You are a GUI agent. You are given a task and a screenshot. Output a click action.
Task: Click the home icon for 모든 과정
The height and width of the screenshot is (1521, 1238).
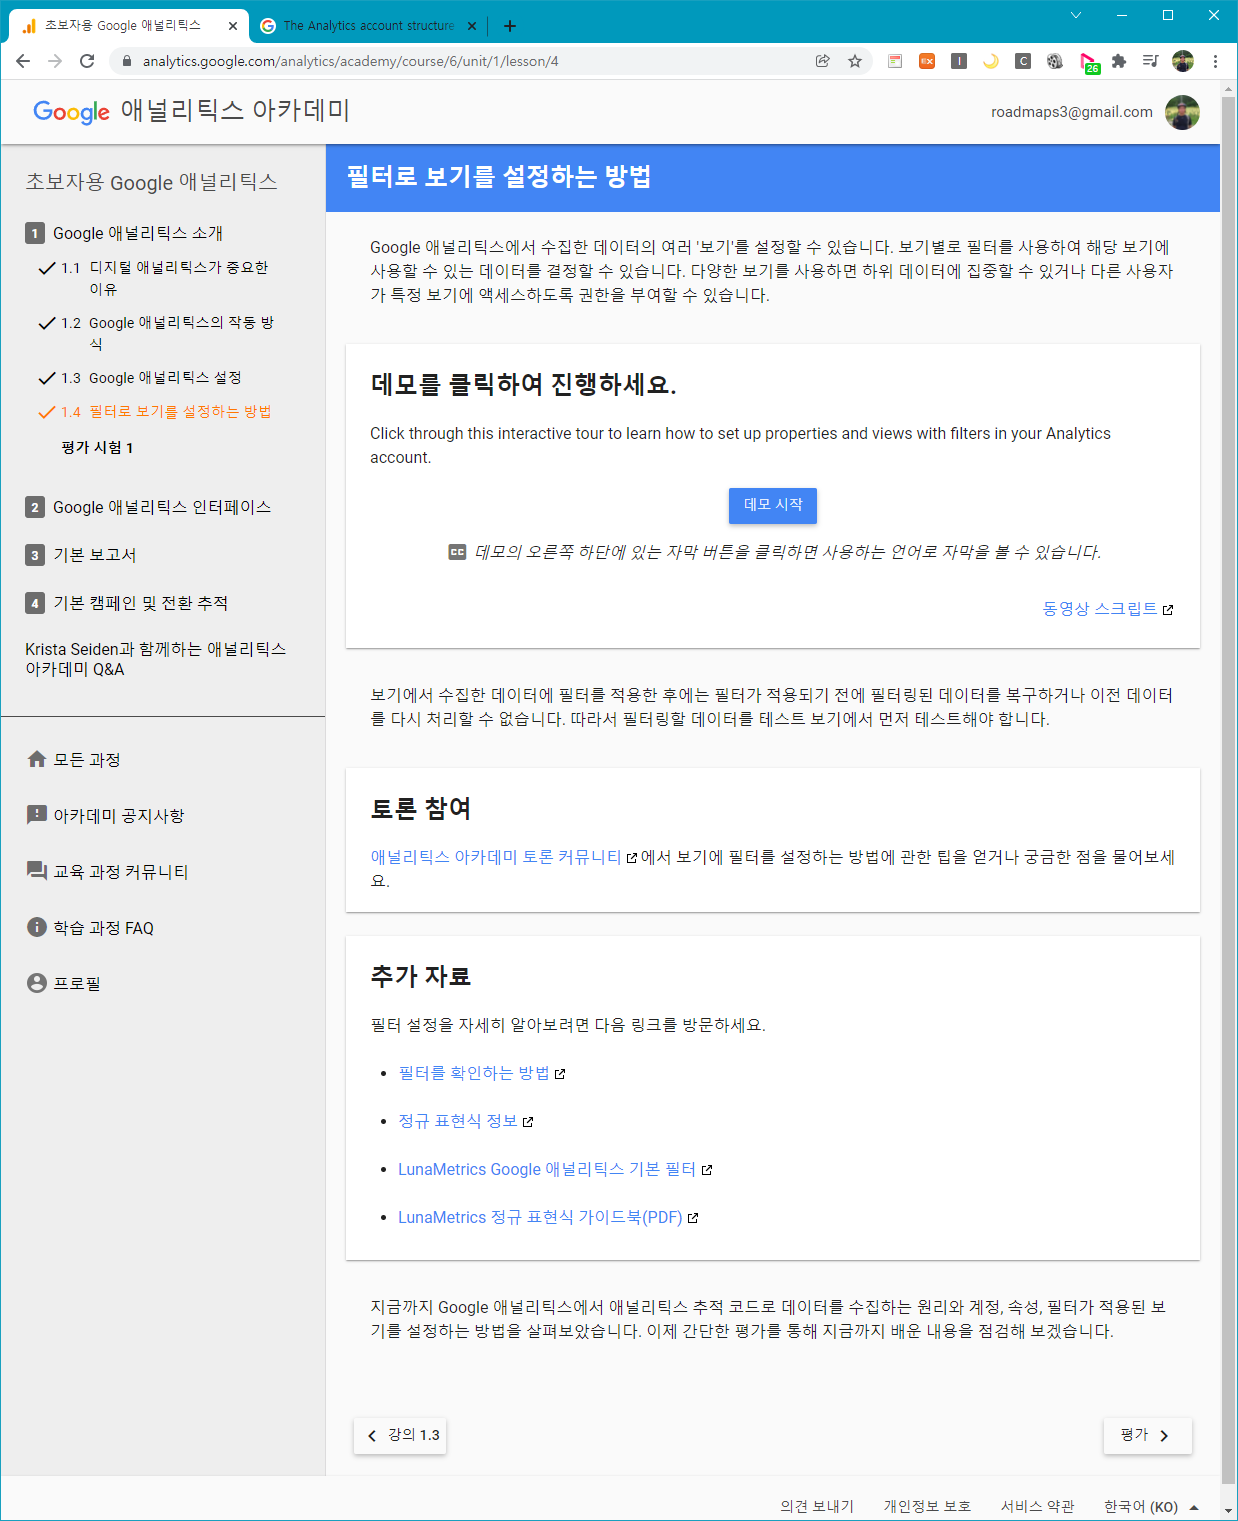[37, 759]
